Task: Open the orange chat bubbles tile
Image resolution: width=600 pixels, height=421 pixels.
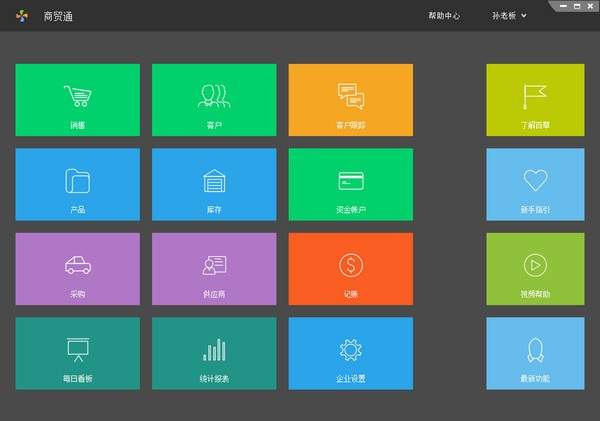Action: click(351, 100)
